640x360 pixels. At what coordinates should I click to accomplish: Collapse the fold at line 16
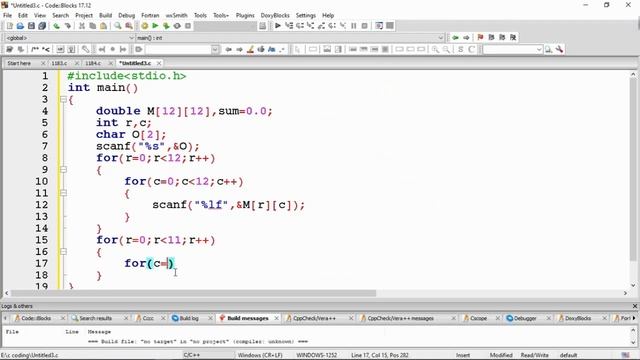pos(63,252)
